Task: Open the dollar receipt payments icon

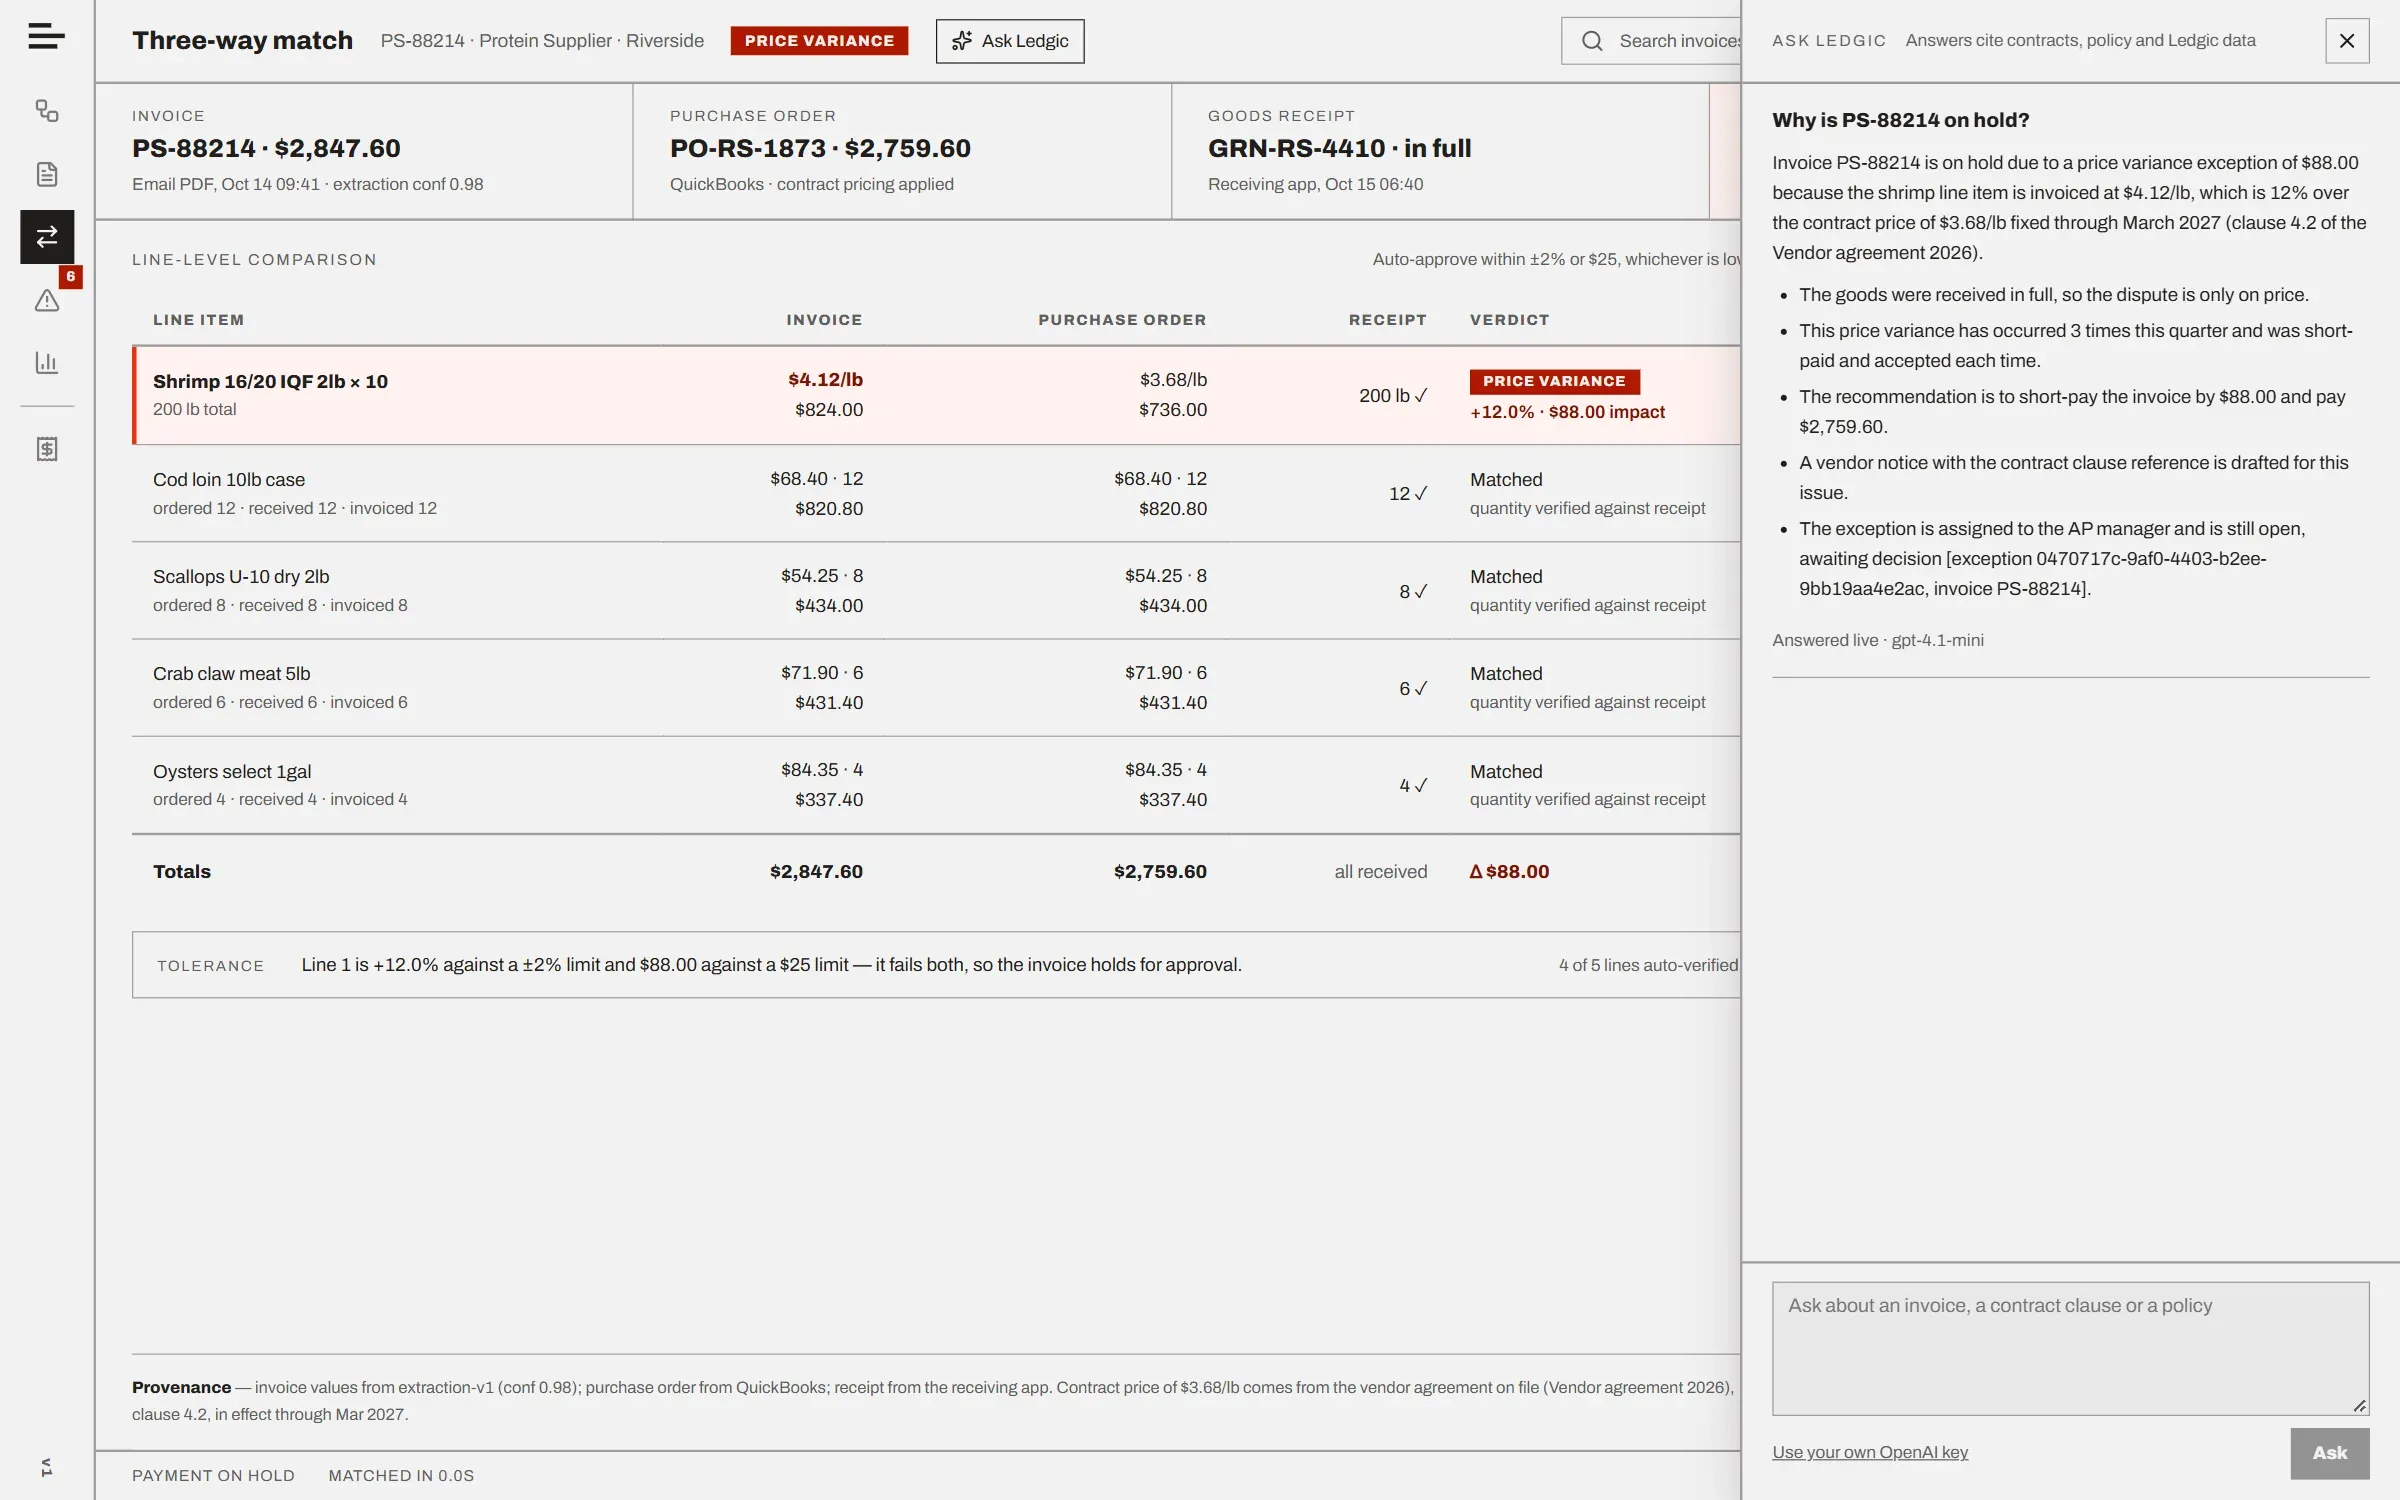Action: (x=47, y=449)
